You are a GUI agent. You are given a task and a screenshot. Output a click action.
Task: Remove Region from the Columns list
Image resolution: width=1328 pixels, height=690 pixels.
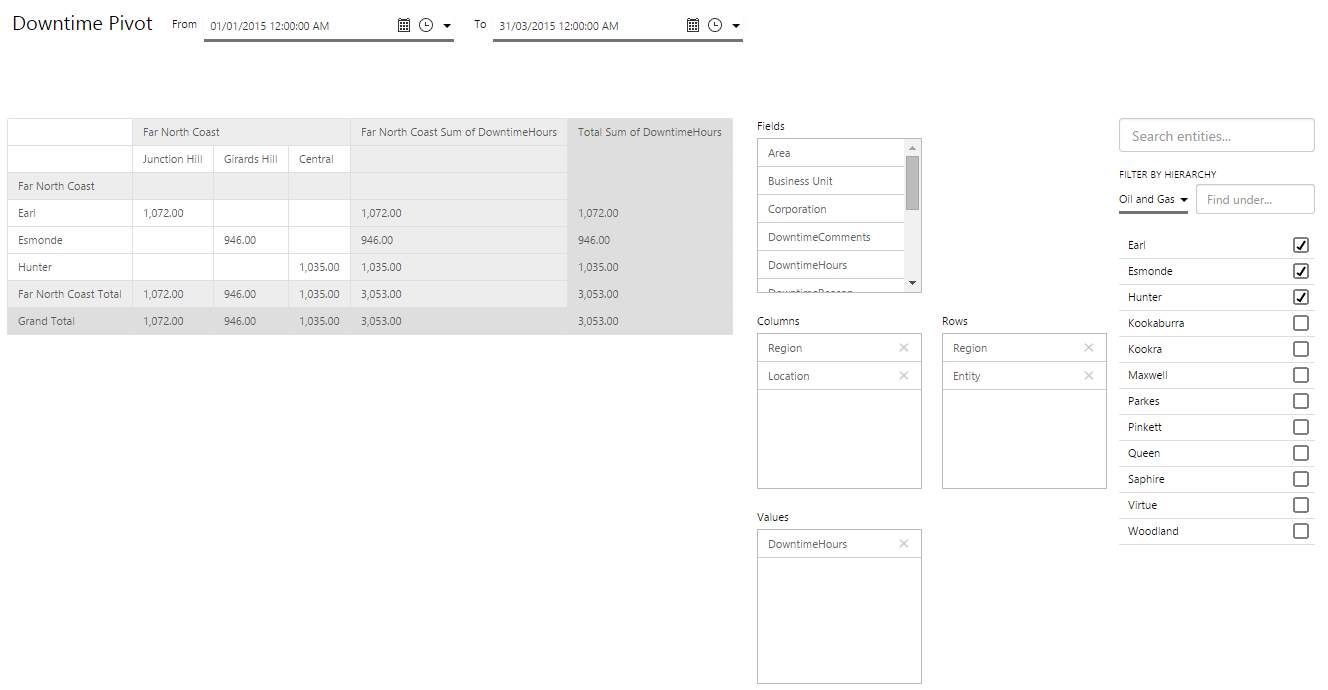point(904,348)
